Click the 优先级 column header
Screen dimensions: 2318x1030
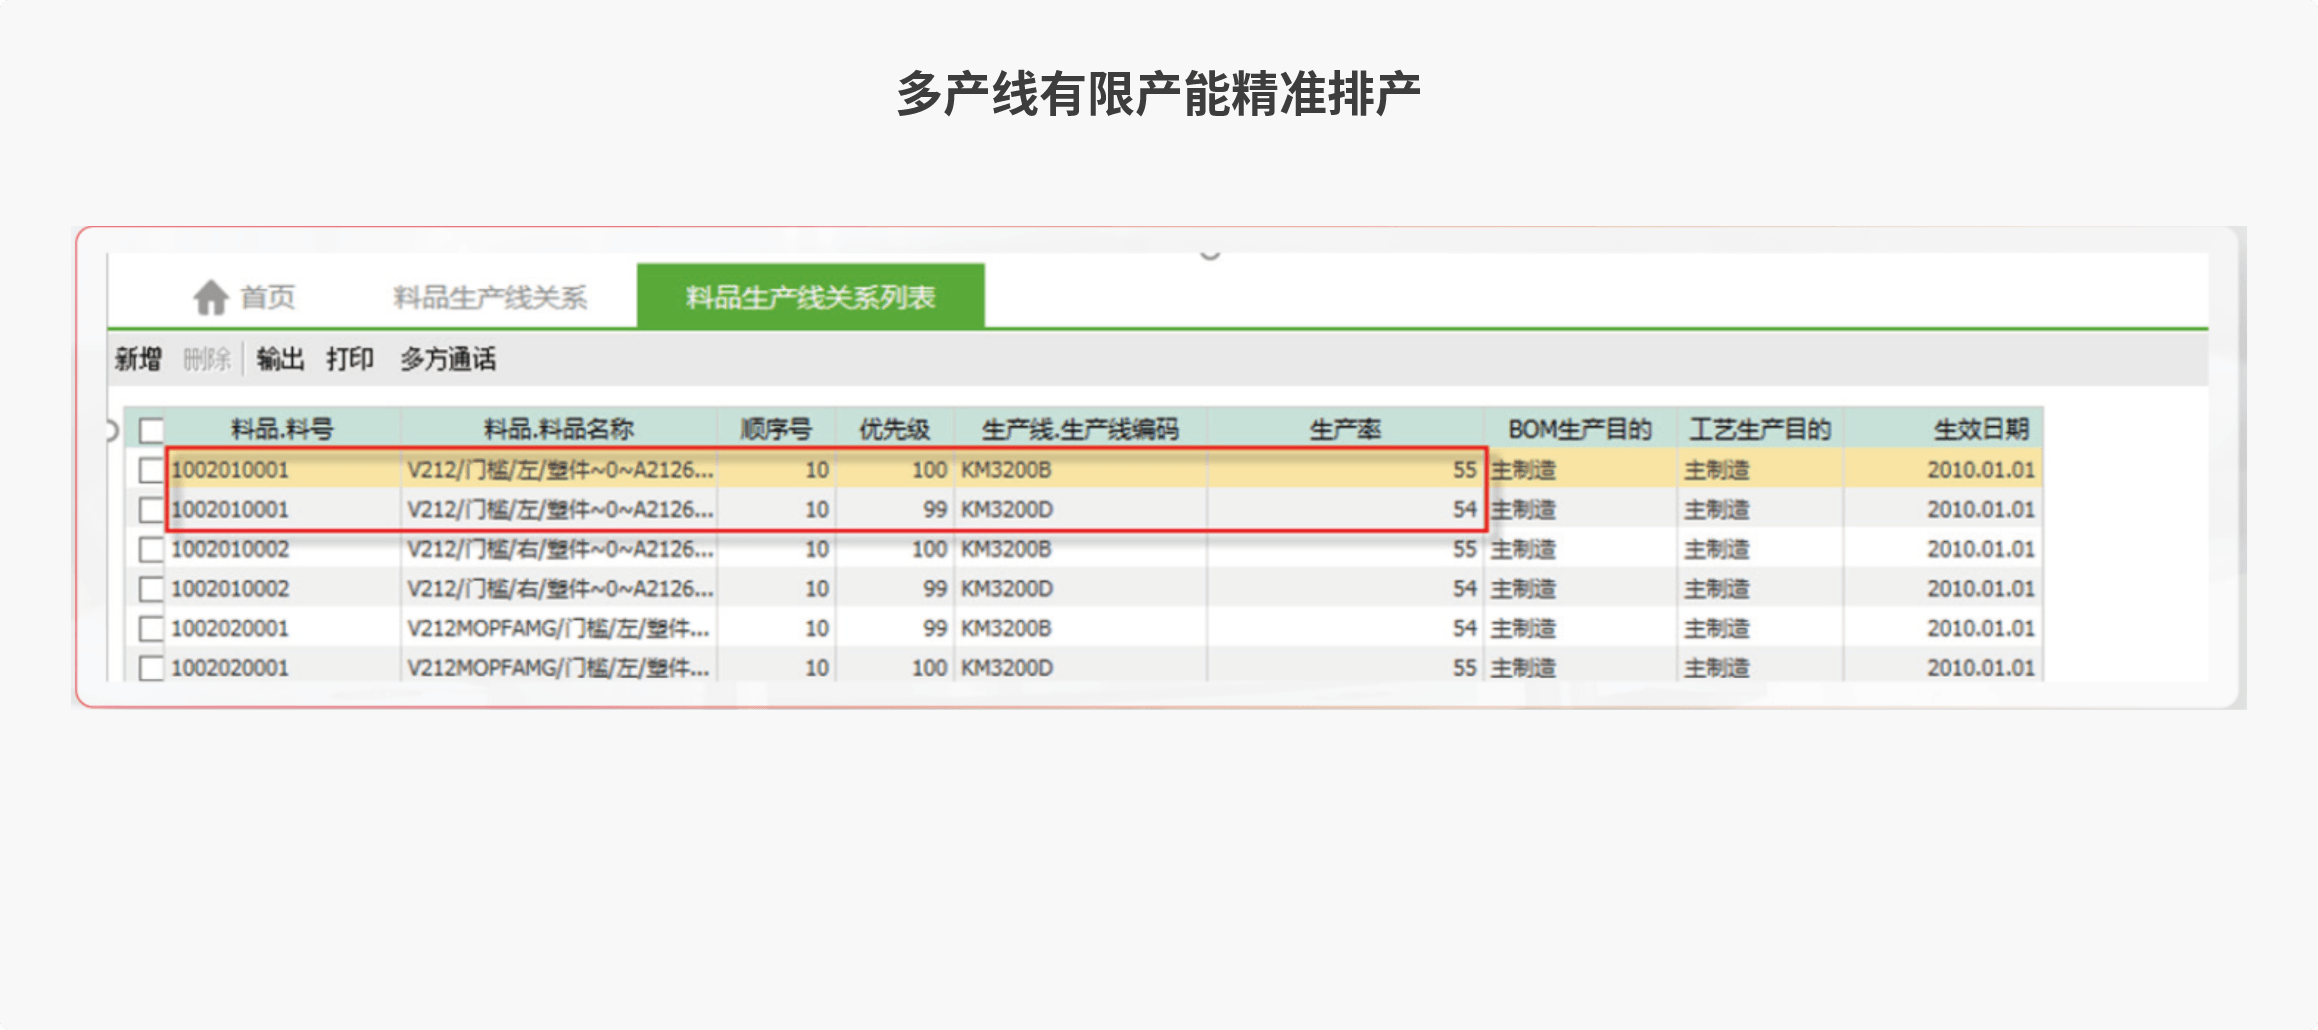coord(894,430)
